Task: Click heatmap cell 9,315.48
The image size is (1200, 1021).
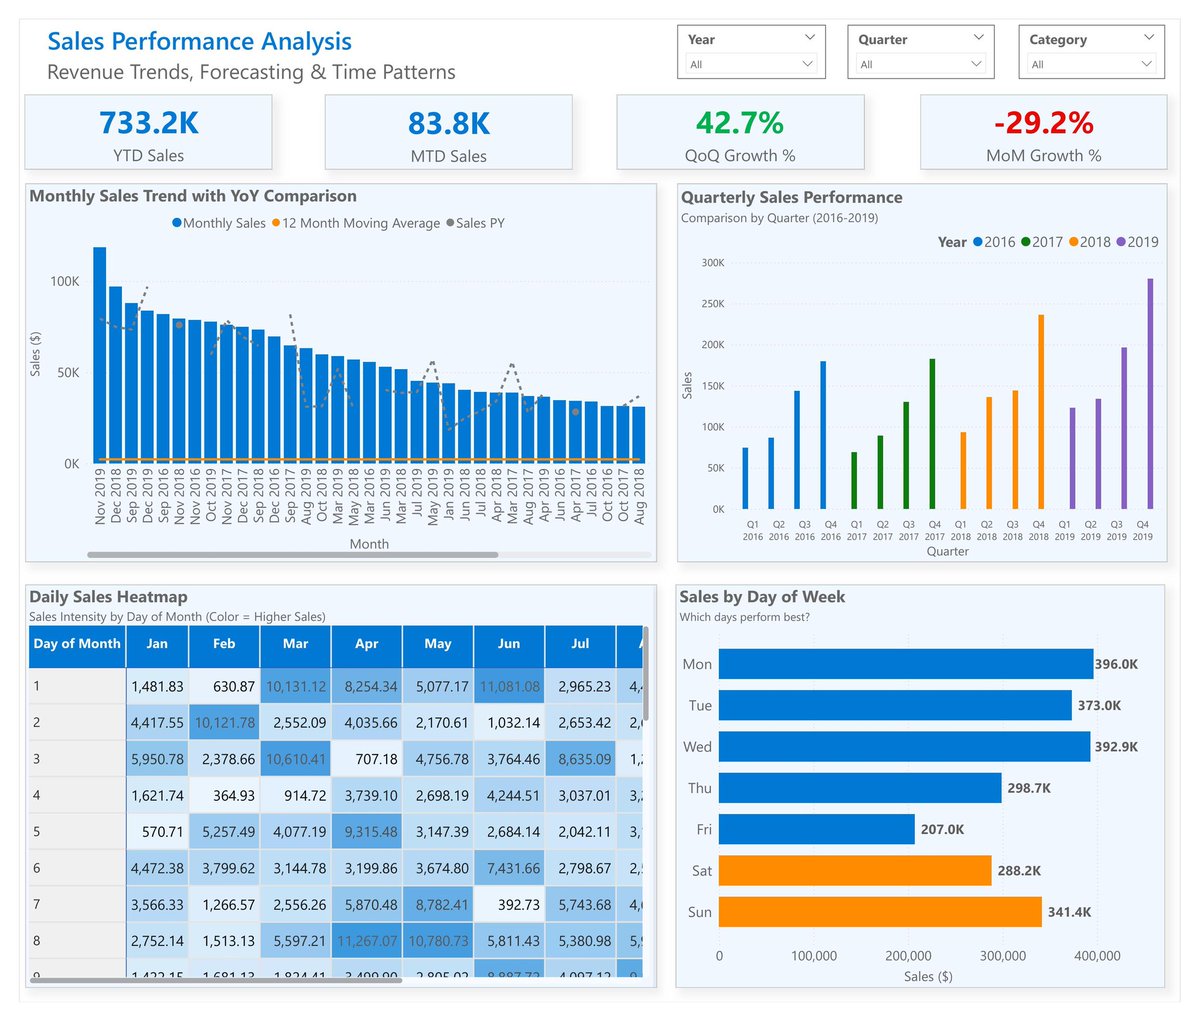Action: pos(367,832)
